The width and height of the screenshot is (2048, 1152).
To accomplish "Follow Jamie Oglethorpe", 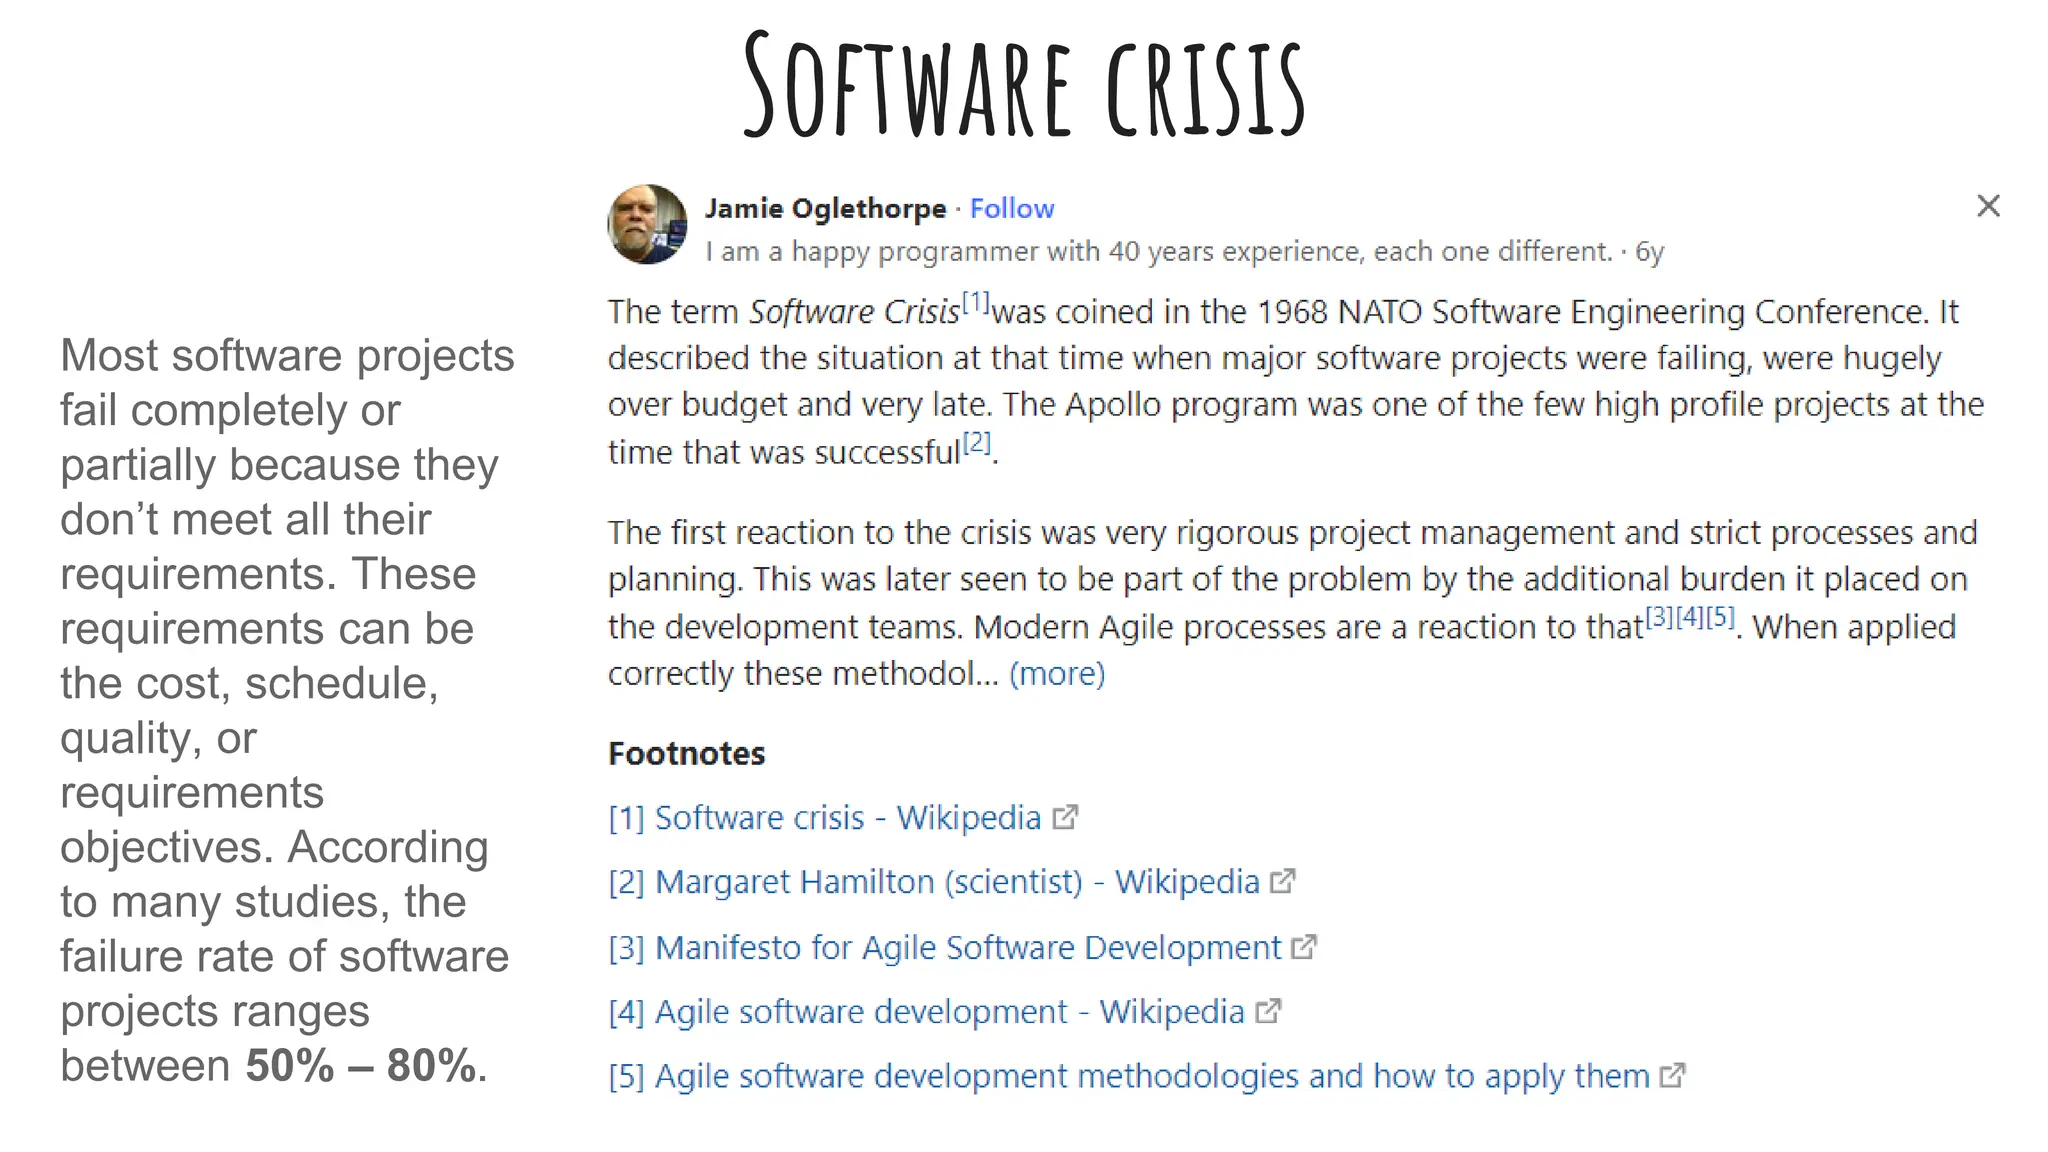I will (x=1012, y=208).
